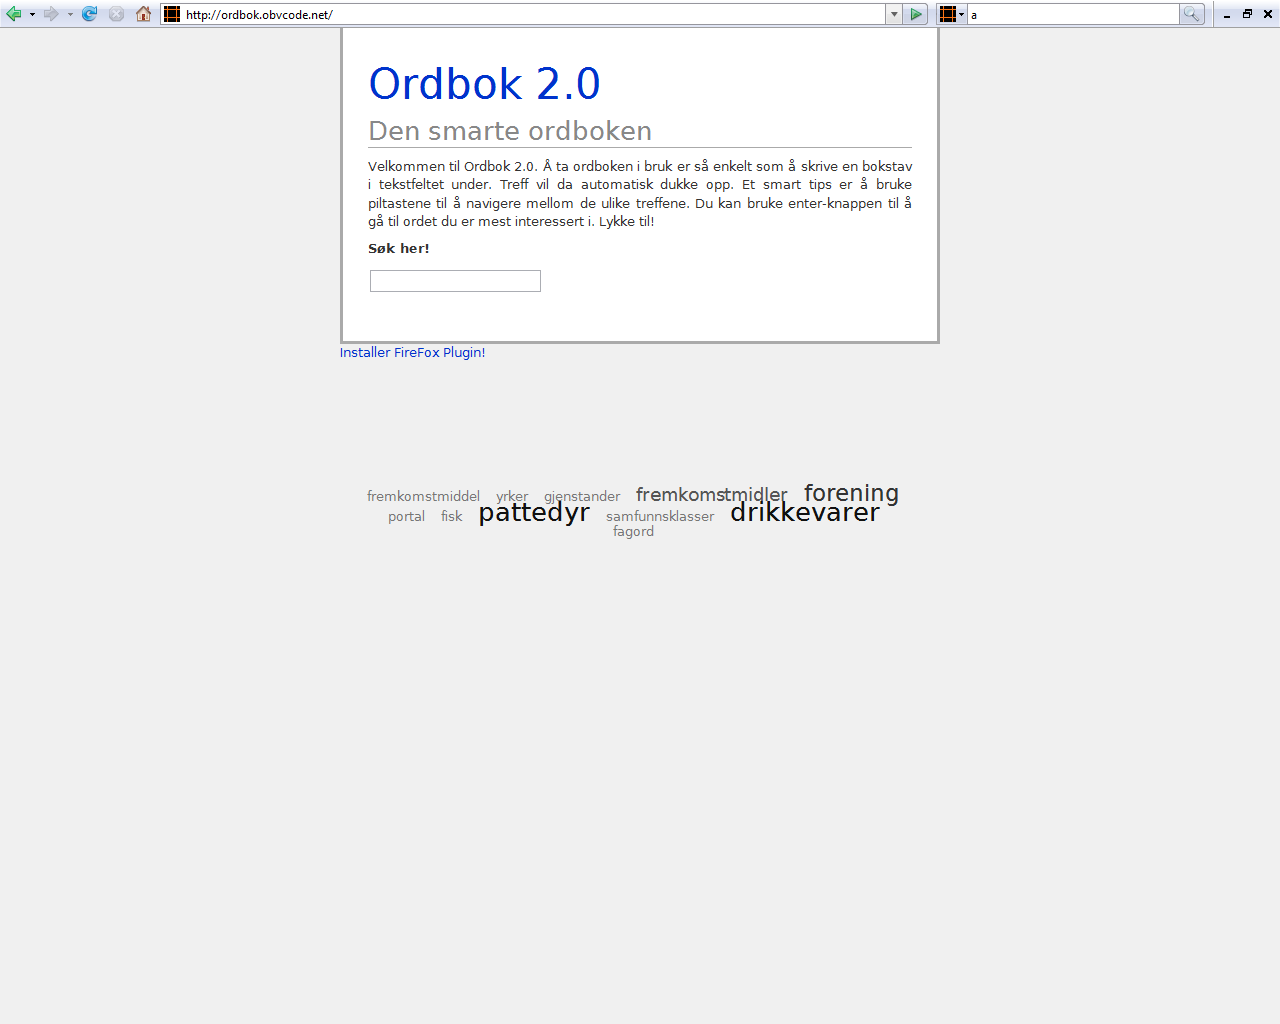Image resolution: width=1280 pixels, height=1024 pixels.
Task: Focus the browser search box containing 'a'
Action: coord(1074,14)
